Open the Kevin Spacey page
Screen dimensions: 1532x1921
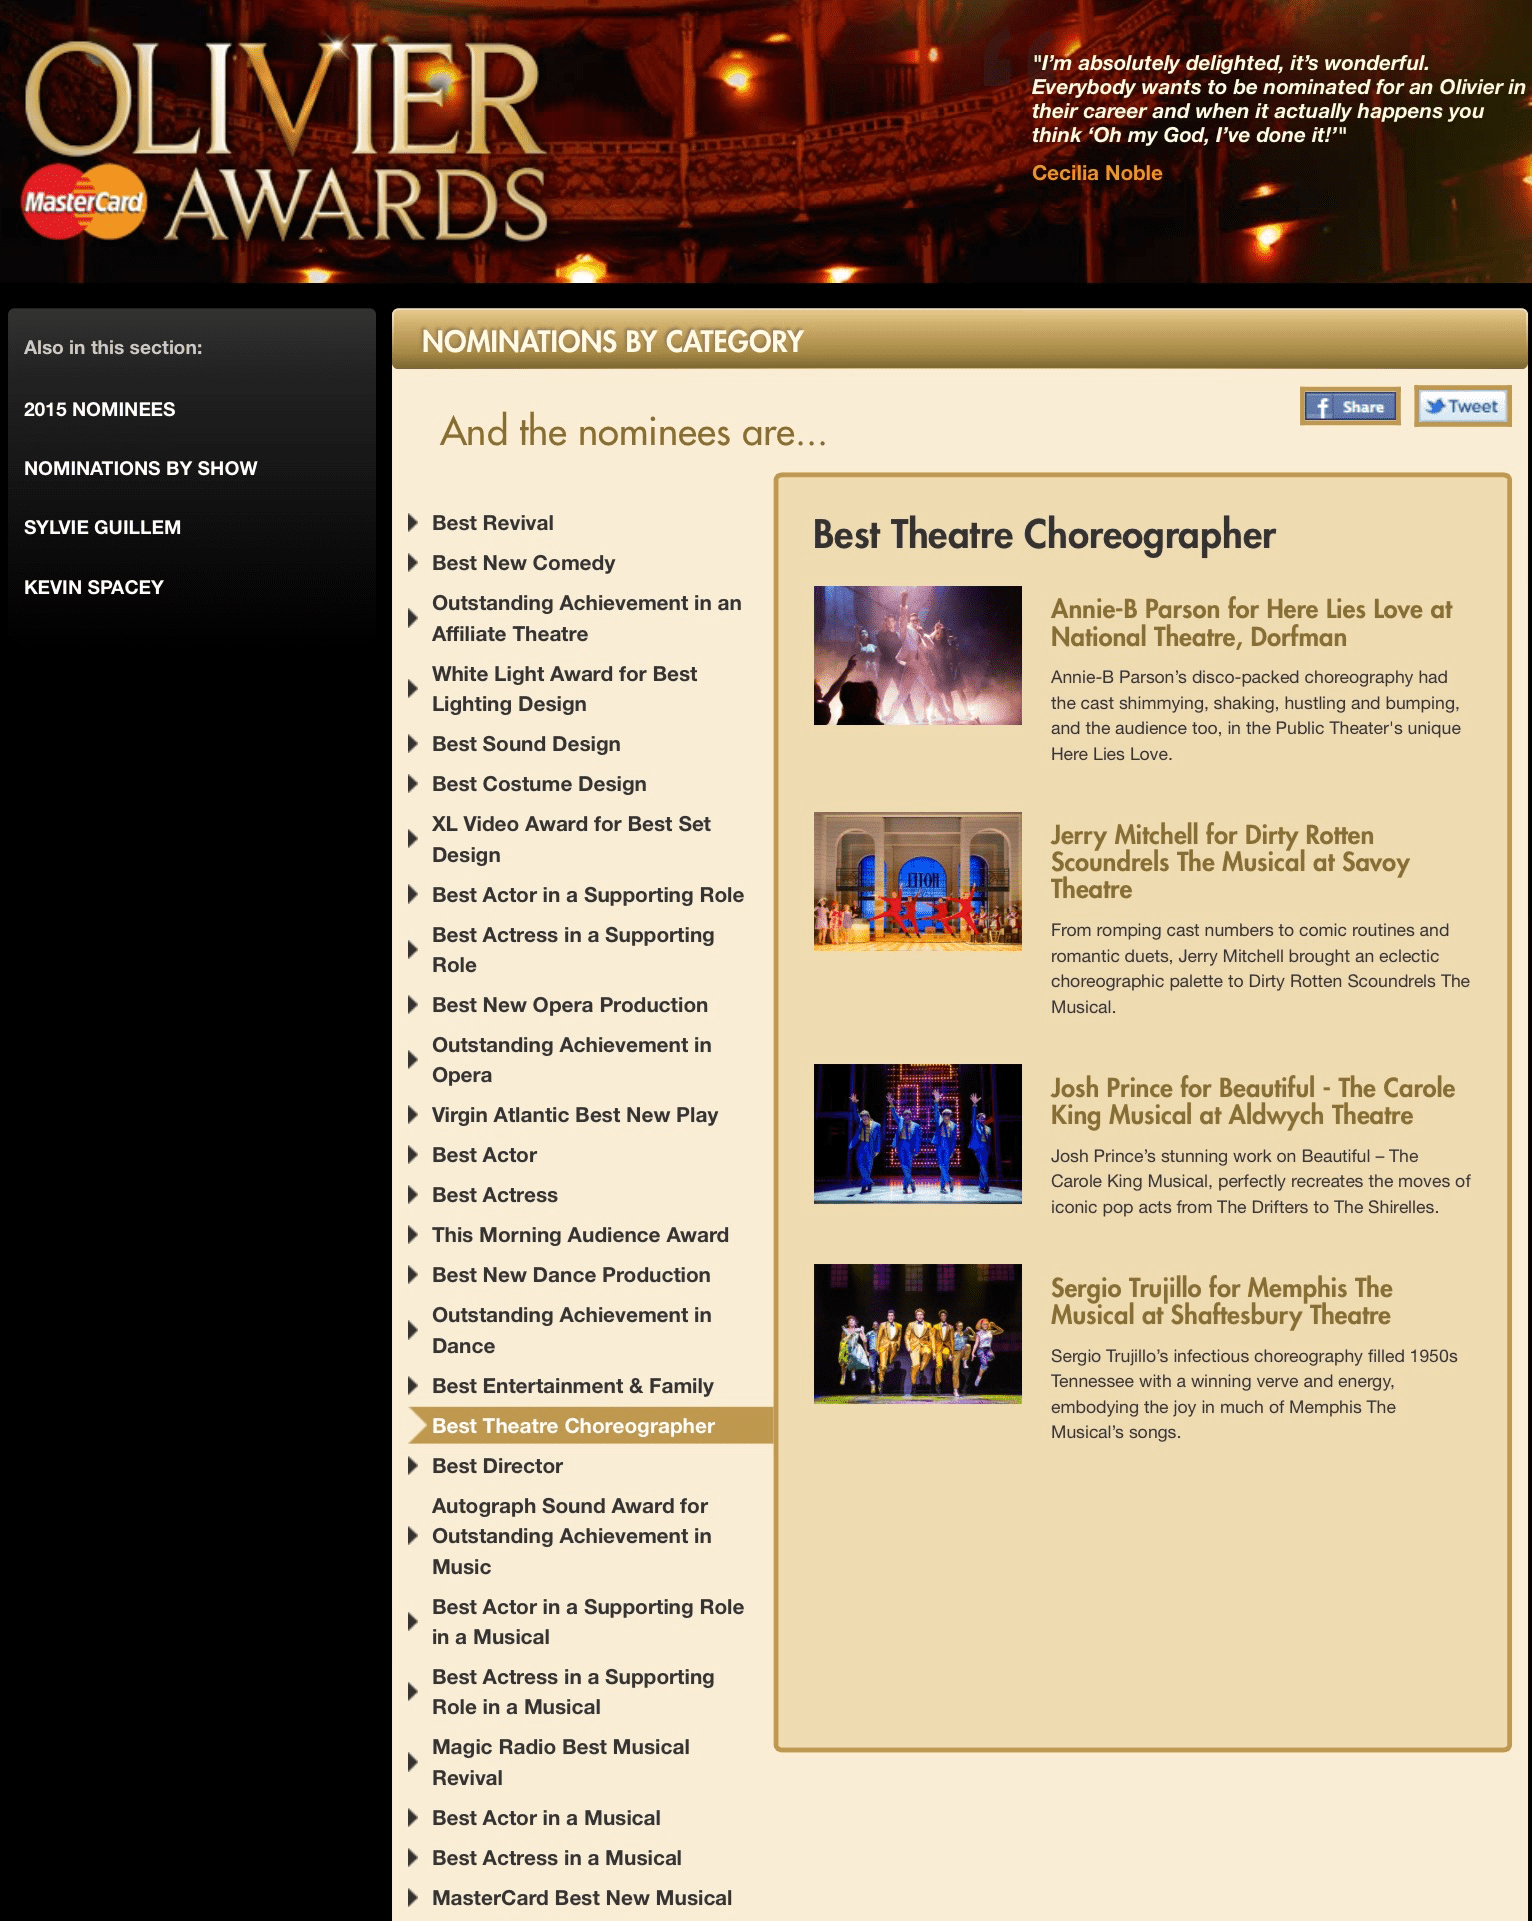point(93,587)
